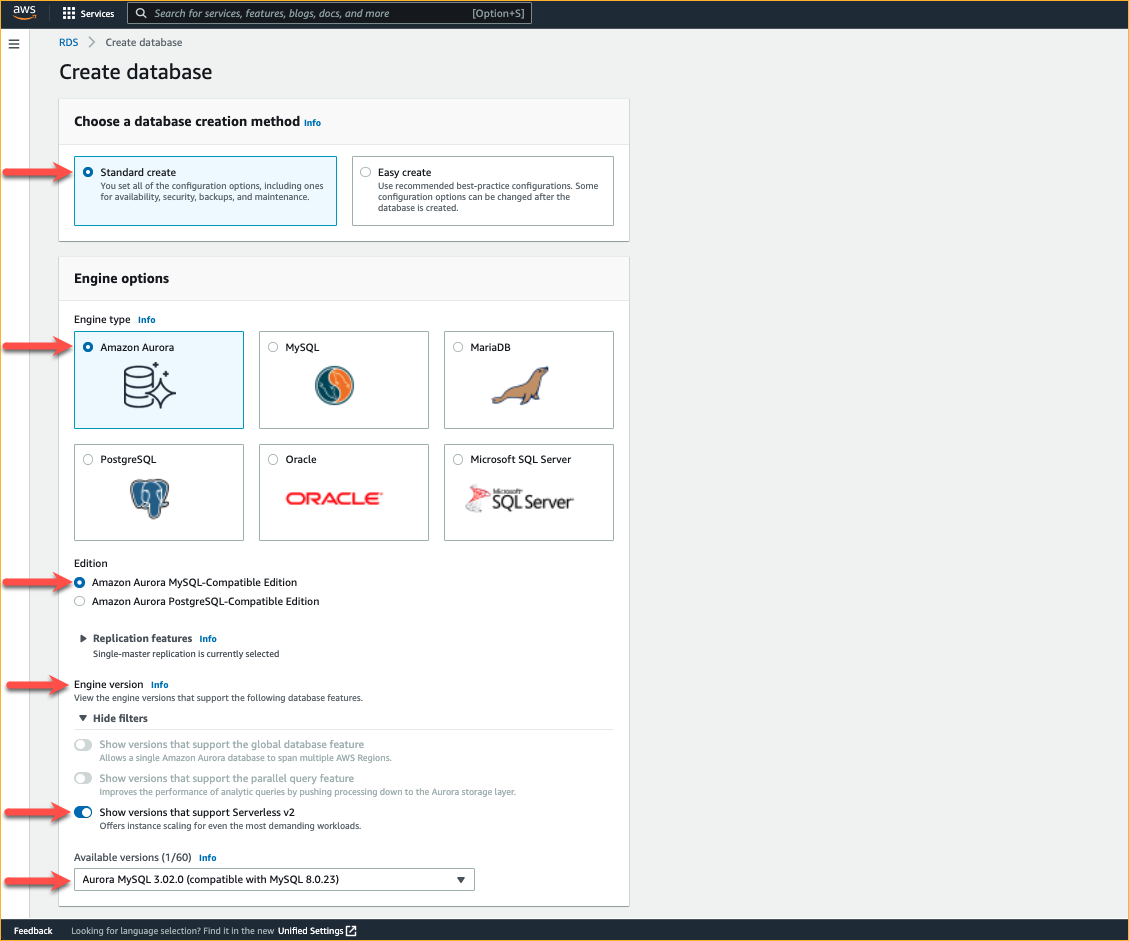Click the PostgreSQL elephant logo
This screenshot has width=1129, height=941.
point(149,498)
